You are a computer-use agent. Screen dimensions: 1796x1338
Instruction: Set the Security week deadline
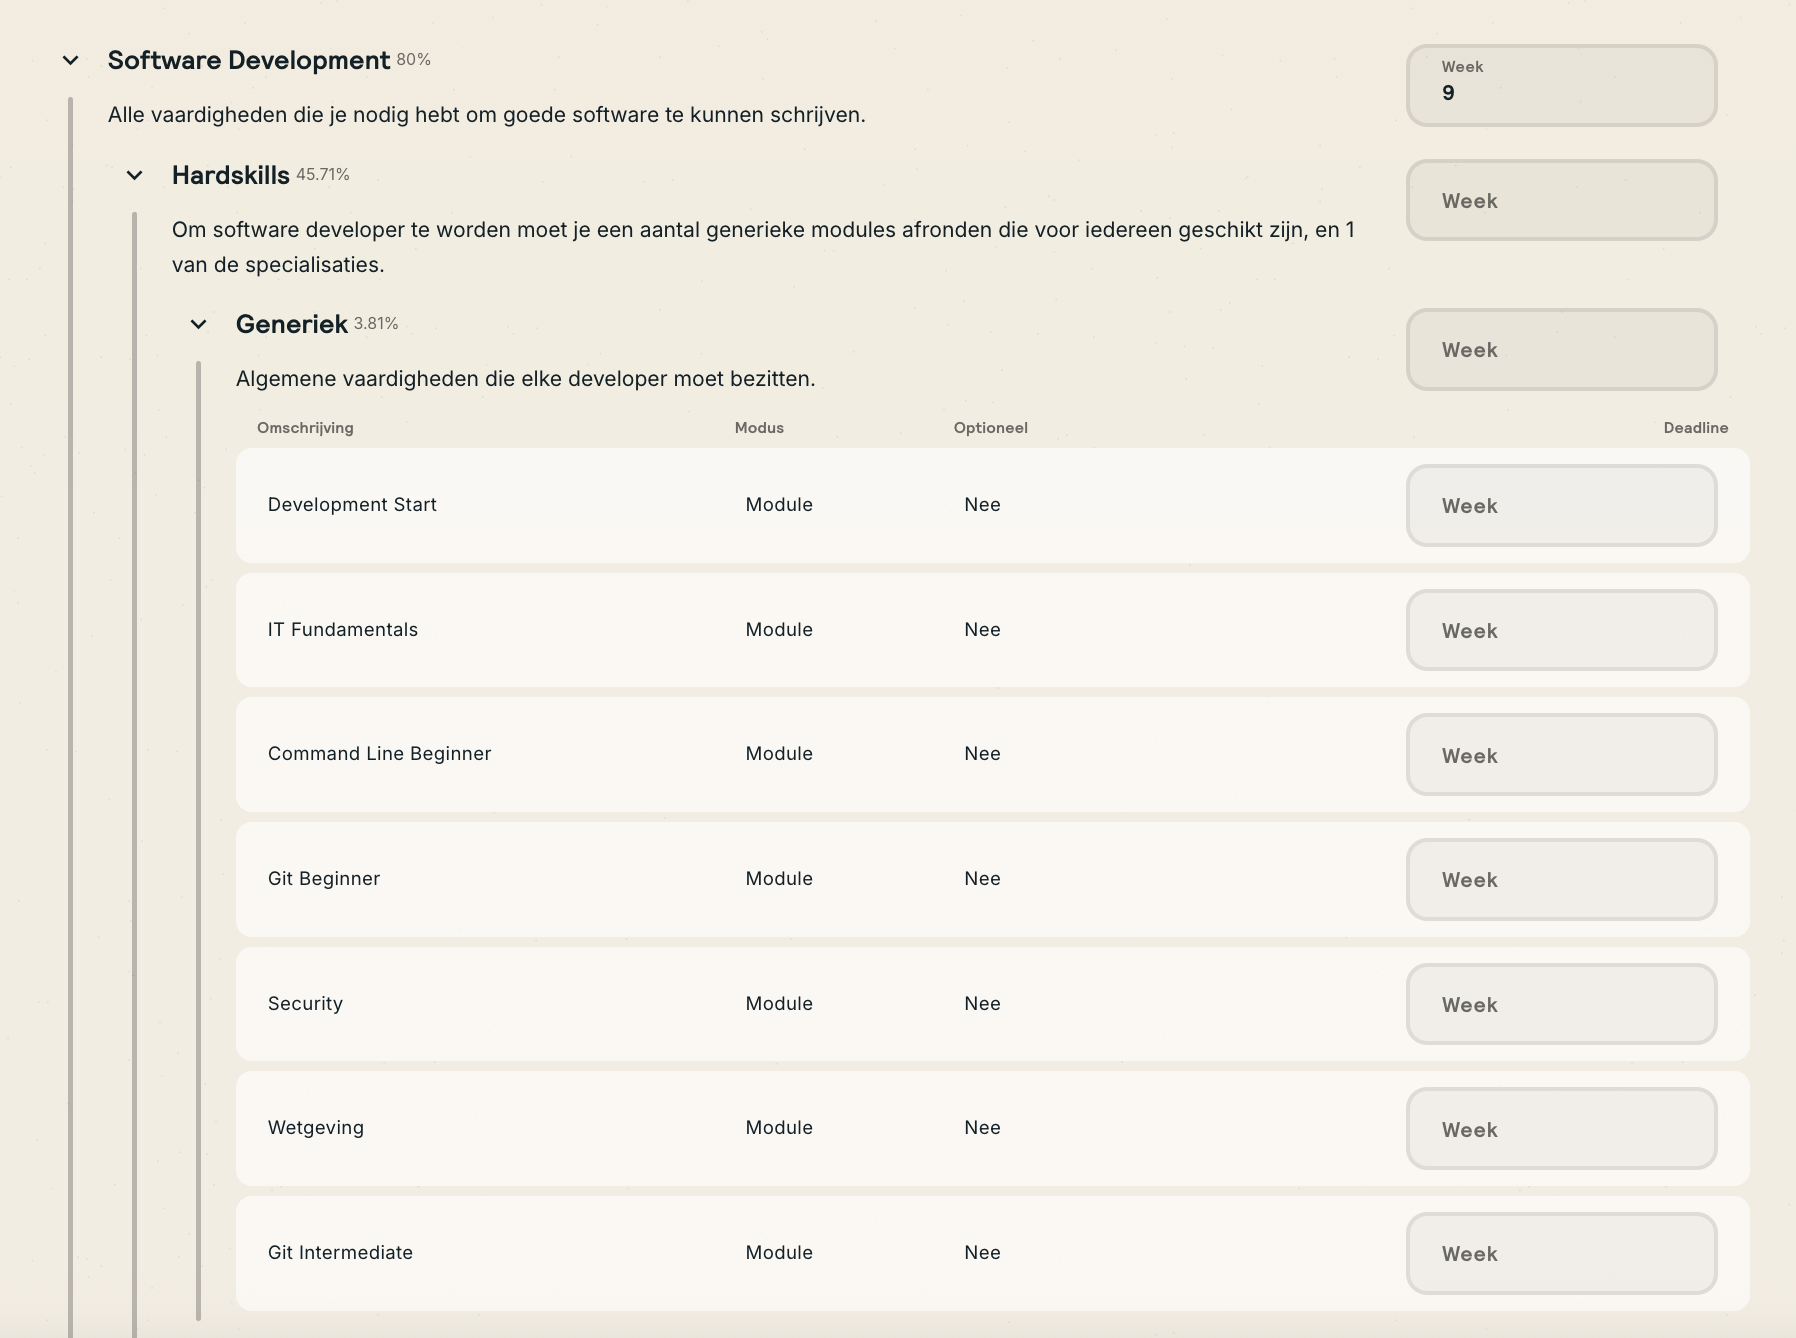point(1560,1005)
